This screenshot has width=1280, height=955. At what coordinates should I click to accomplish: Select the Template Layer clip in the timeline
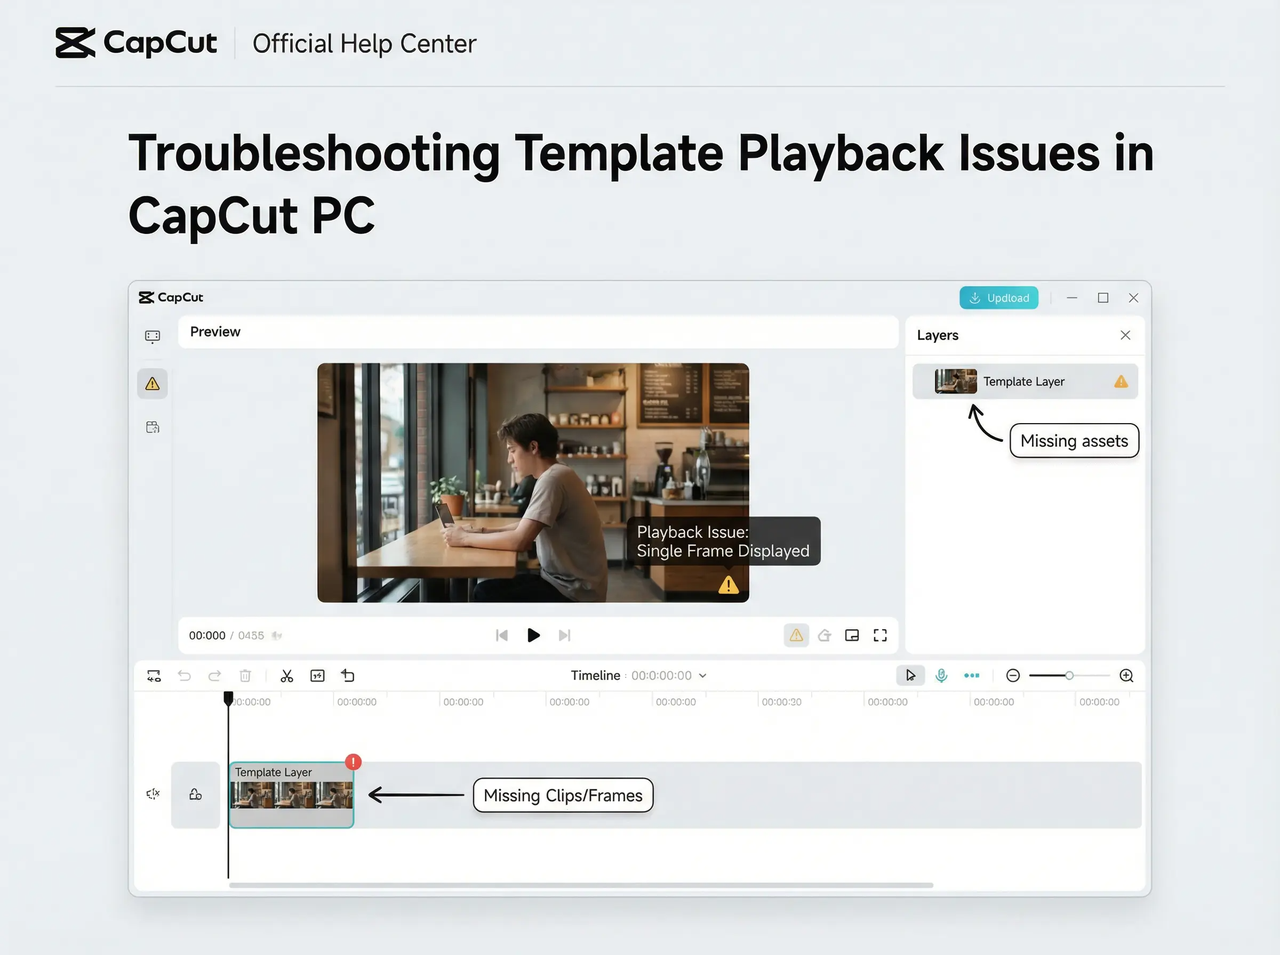point(291,796)
